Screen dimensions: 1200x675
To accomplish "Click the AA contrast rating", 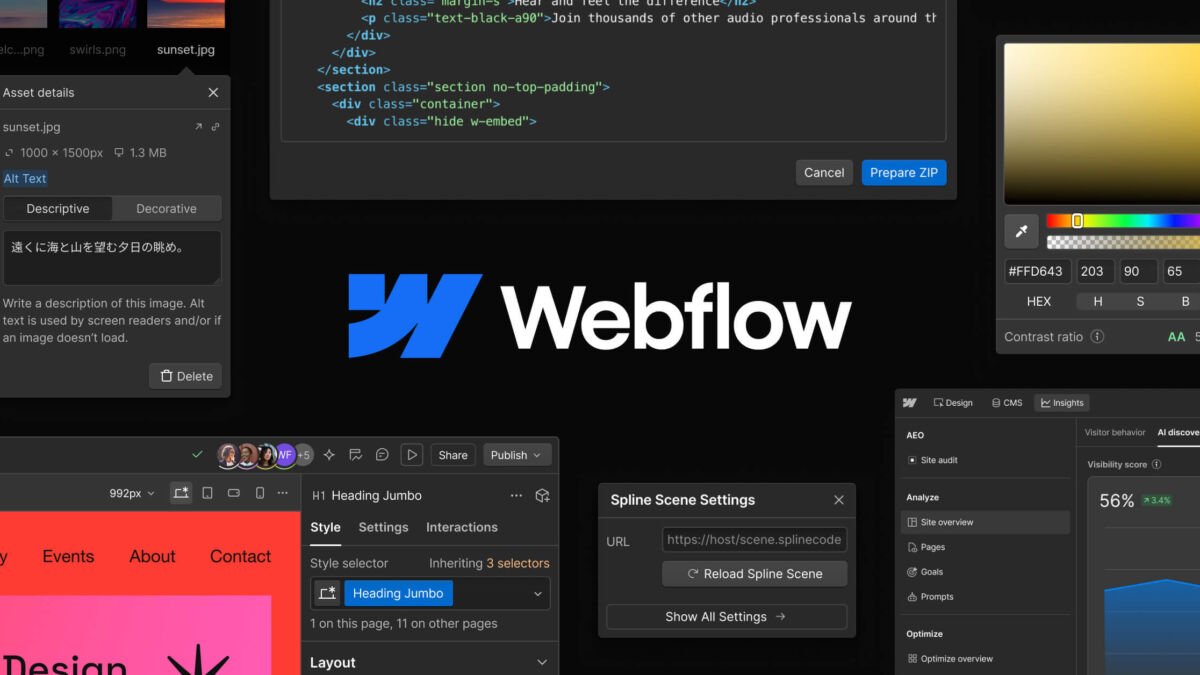I will coord(1177,337).
